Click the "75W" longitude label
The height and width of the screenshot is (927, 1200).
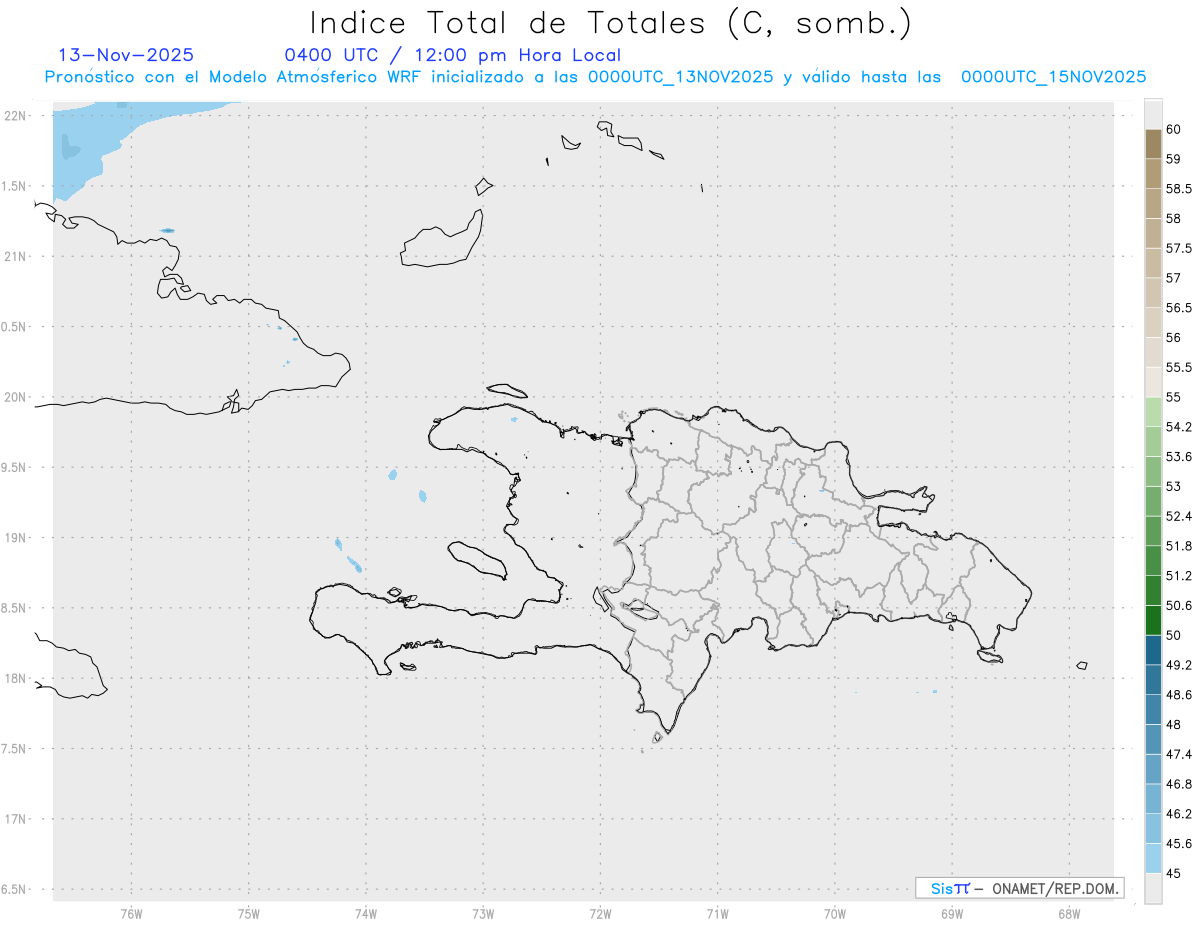249,913
